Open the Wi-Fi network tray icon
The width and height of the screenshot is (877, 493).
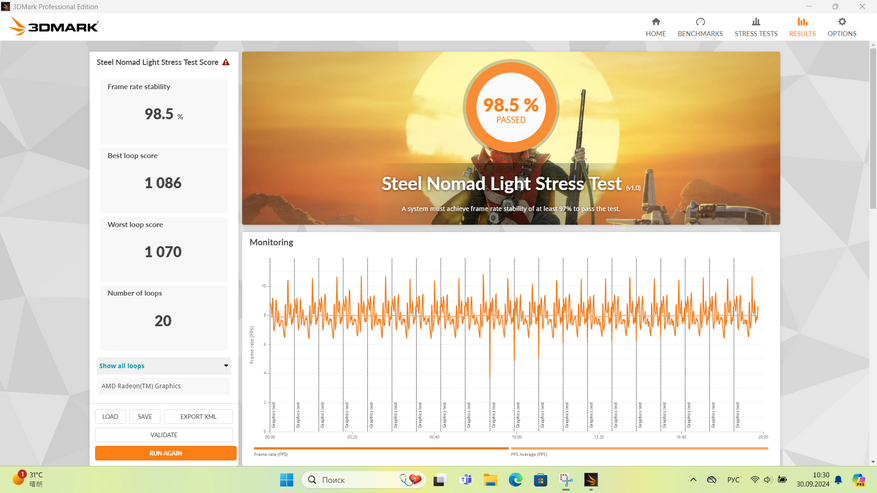(x=755, y=480)
